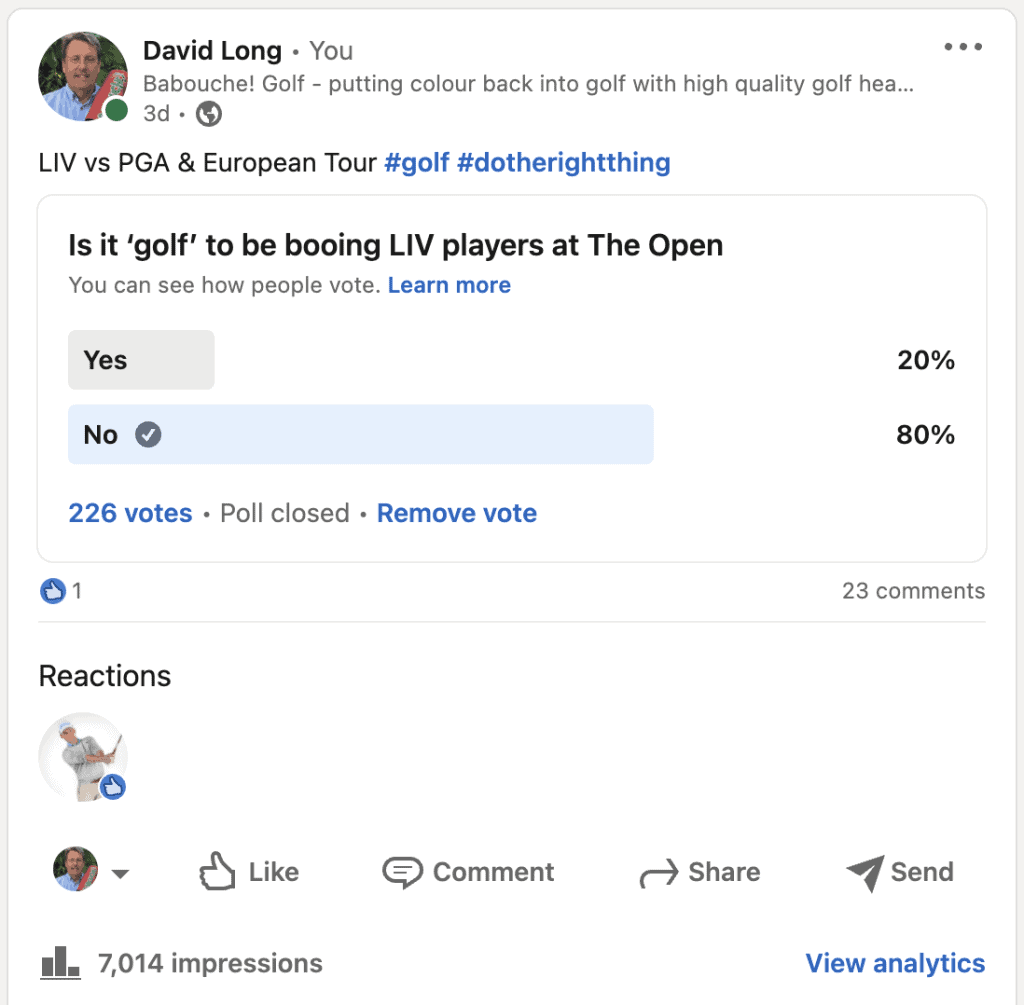Click the blue like reaction count icon

(52, 591)
